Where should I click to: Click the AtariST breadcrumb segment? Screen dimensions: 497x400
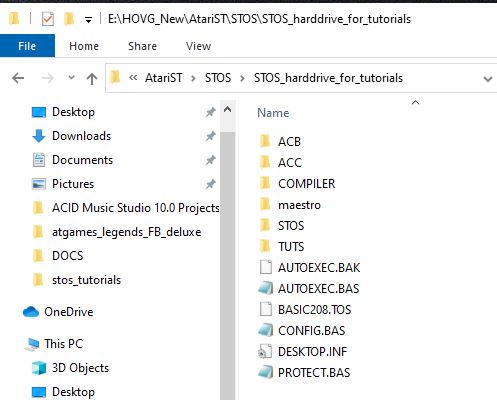pyautogui.click(x=164, y=78)
